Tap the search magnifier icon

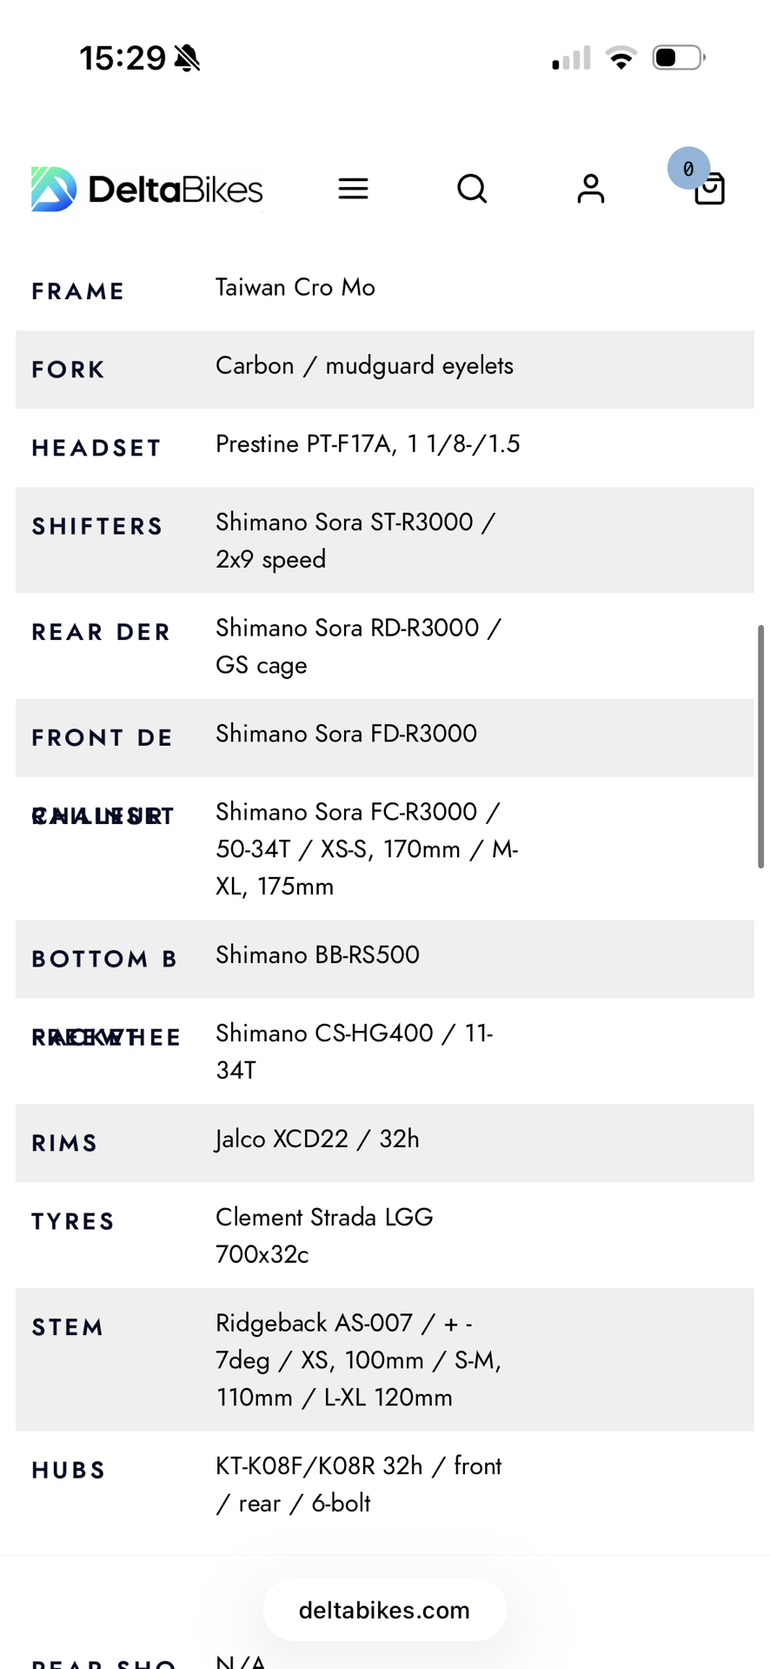(x=472, y=188)
